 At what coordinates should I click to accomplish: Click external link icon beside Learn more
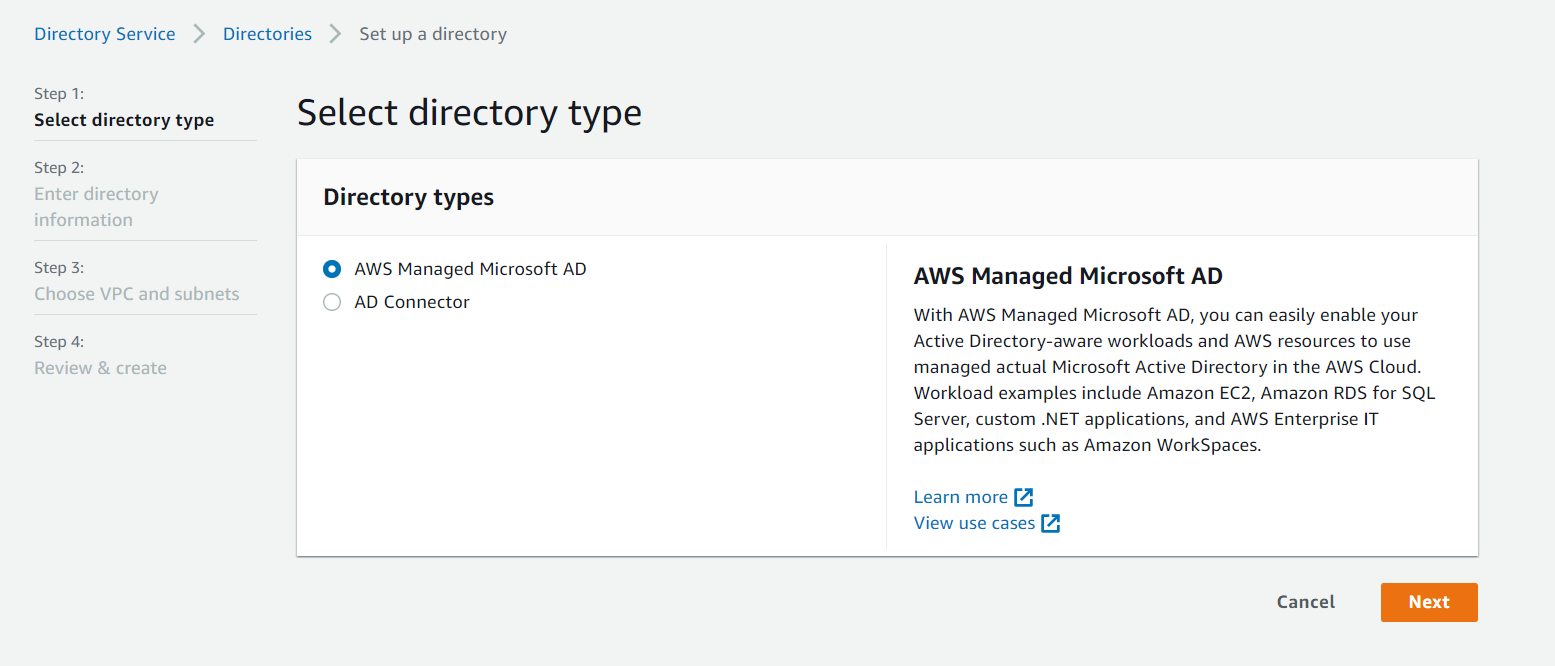click(x=1024, y=497)
